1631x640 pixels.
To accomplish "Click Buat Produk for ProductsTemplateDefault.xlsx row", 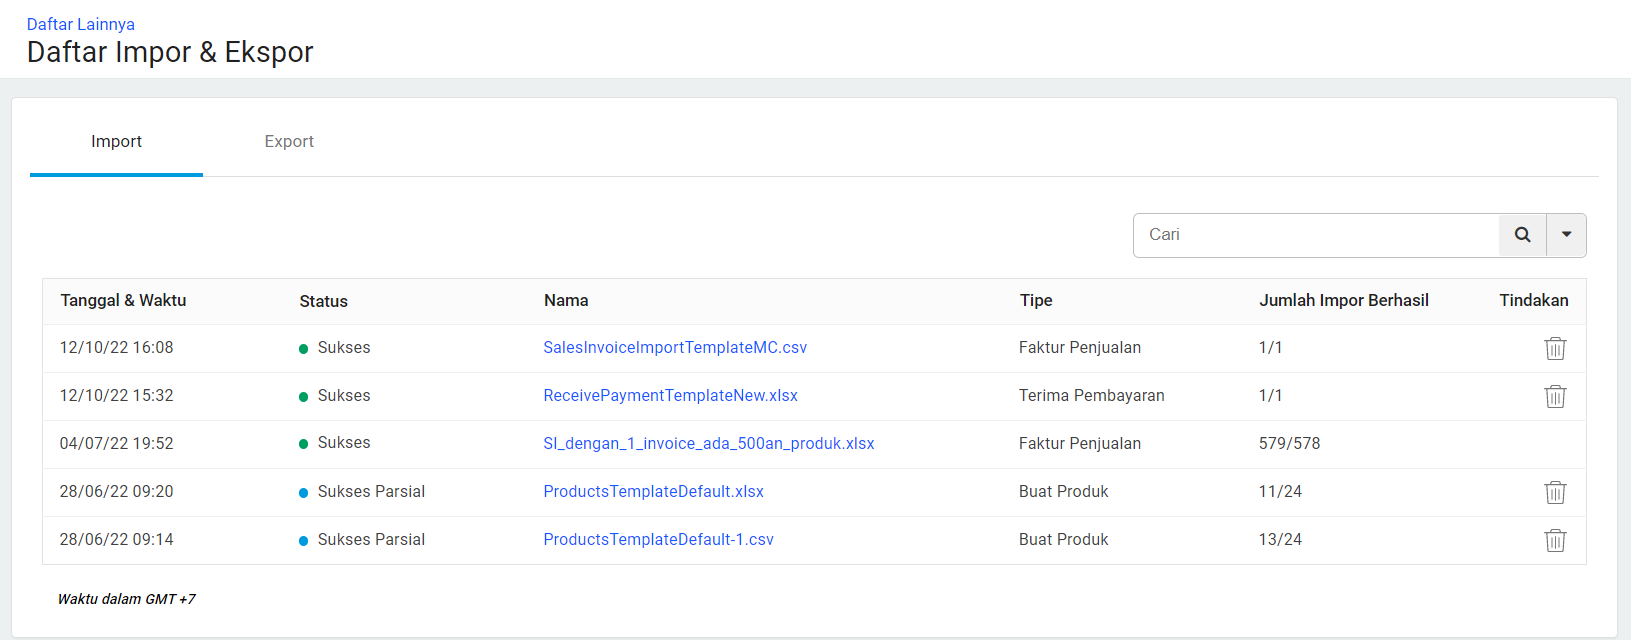I will point(1064,492).
